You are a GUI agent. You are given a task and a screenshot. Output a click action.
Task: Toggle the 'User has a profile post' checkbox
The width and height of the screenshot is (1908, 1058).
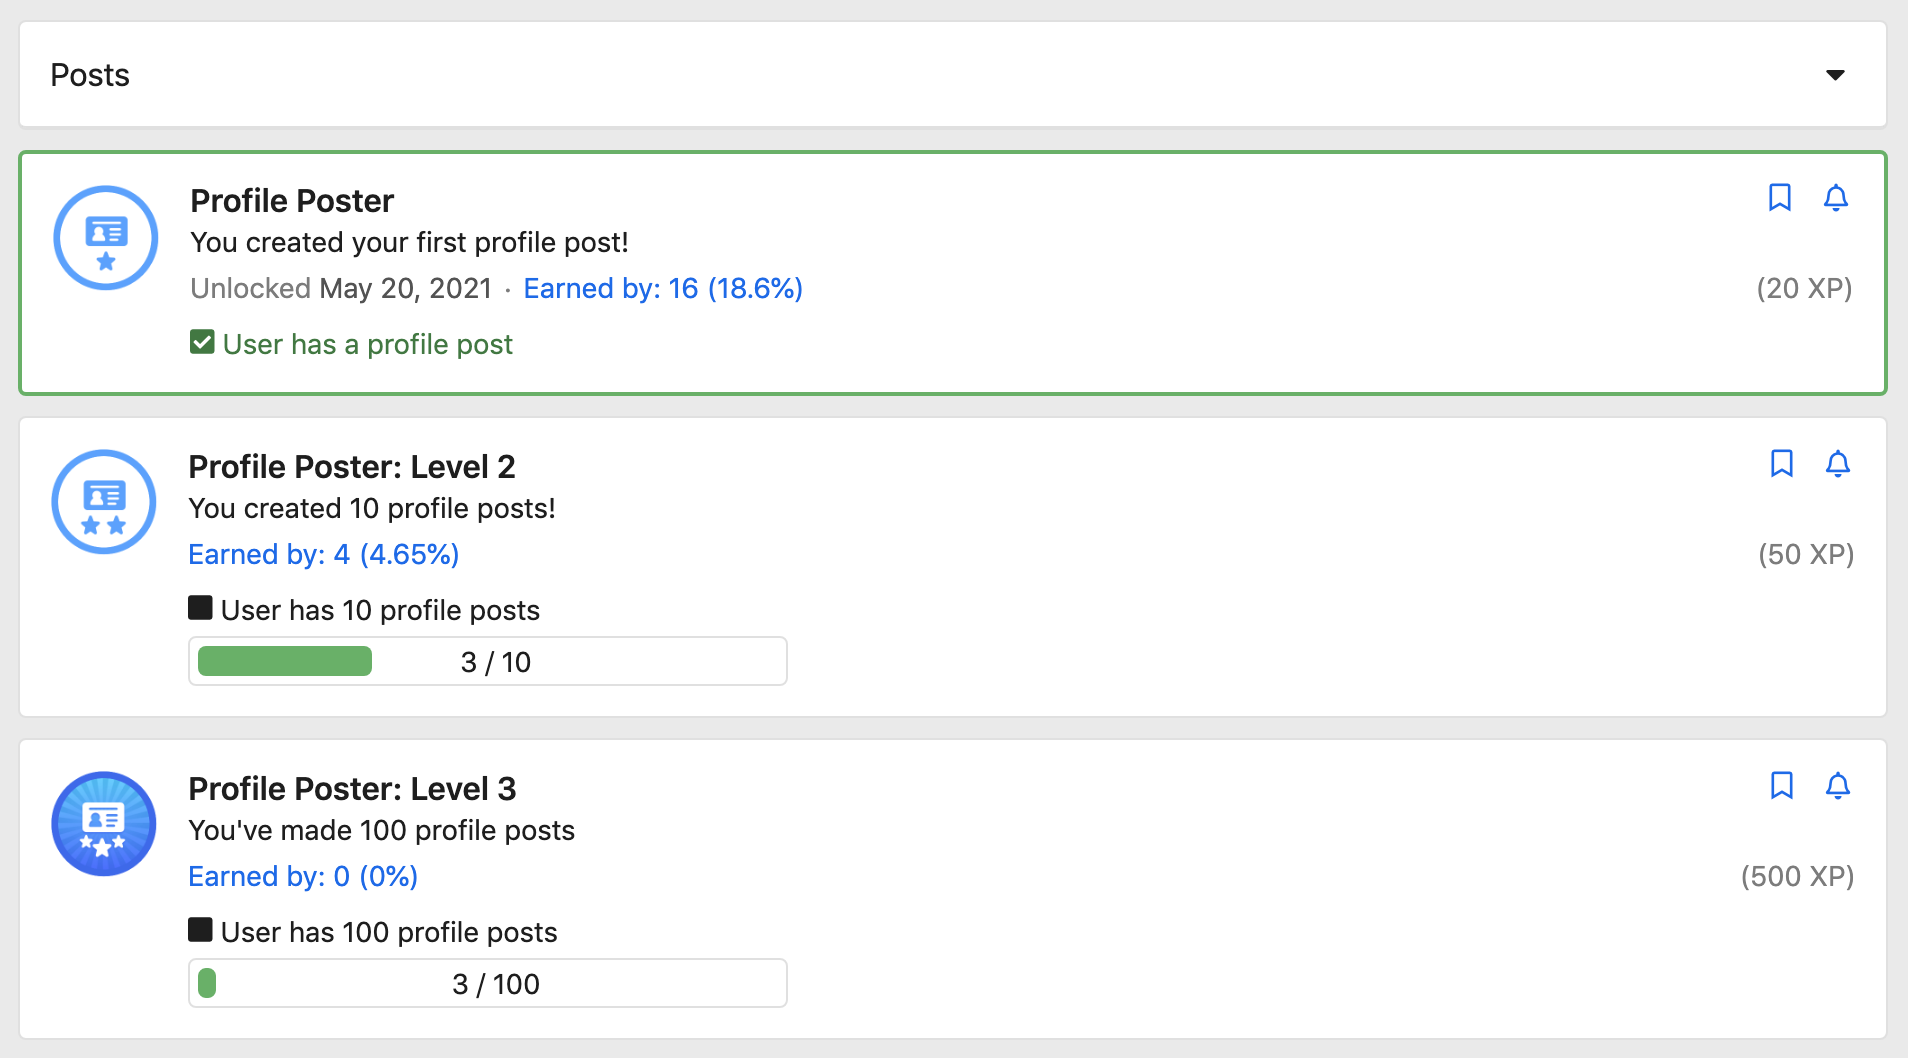[202, 343]
